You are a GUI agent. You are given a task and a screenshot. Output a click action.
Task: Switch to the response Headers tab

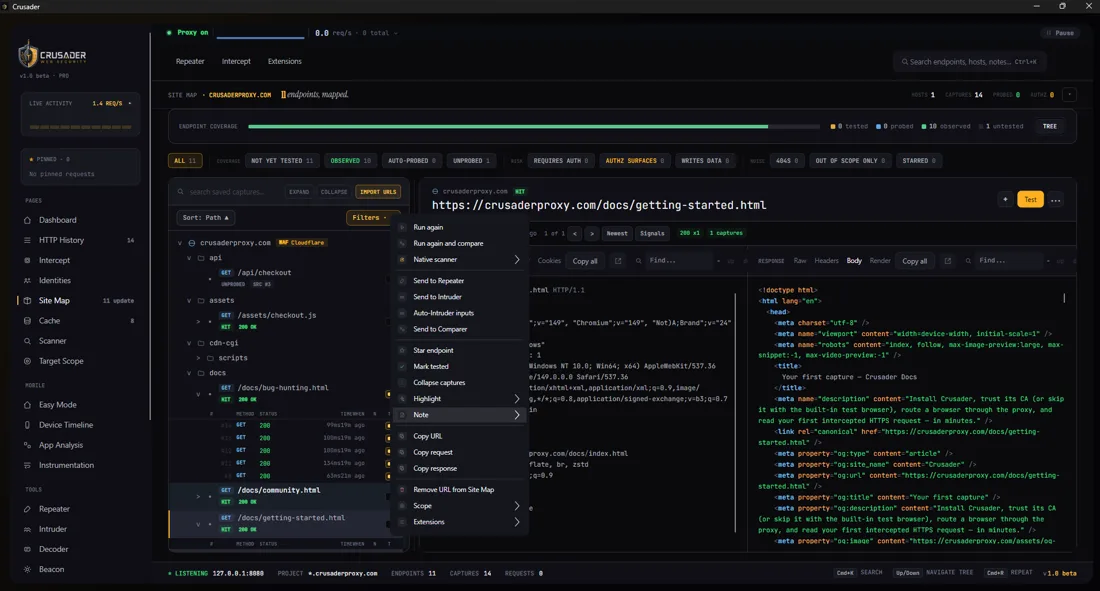coord(826,260)
